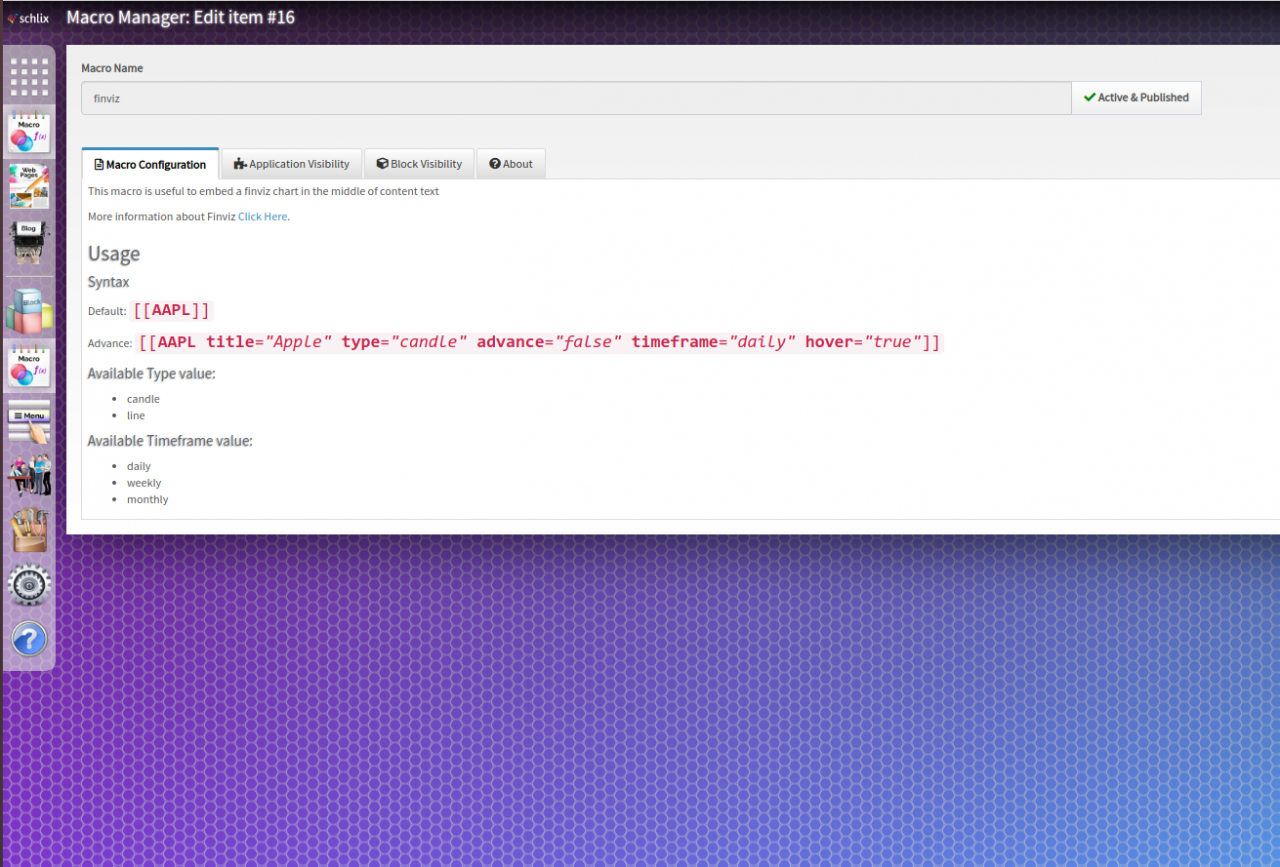
Task: Click the 'line' type value
Action: 136,415
